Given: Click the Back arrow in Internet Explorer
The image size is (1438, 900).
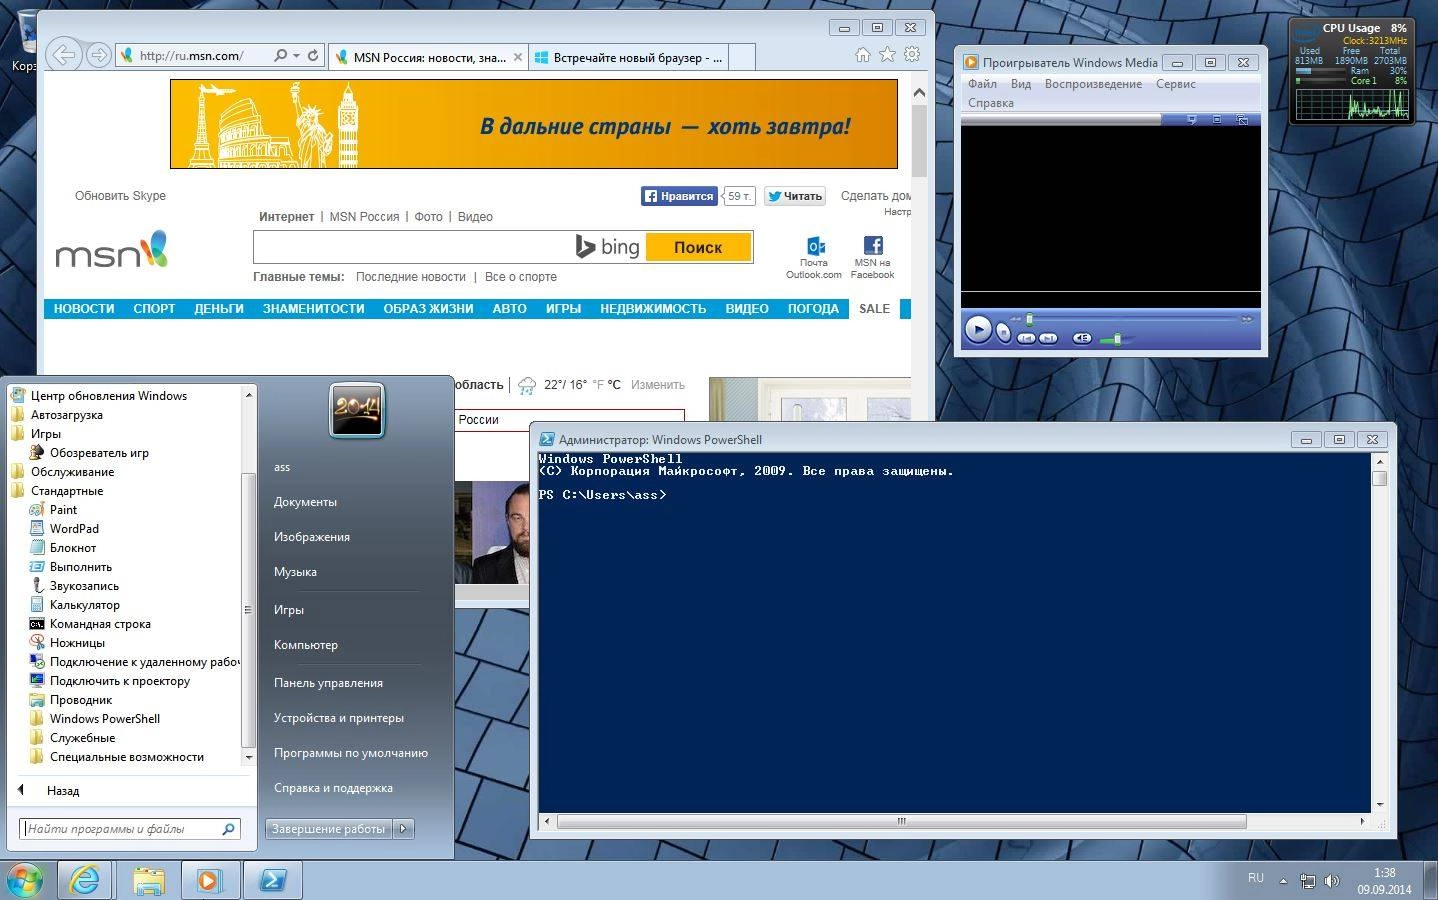Looking at the screenshot, I should 64,55.
